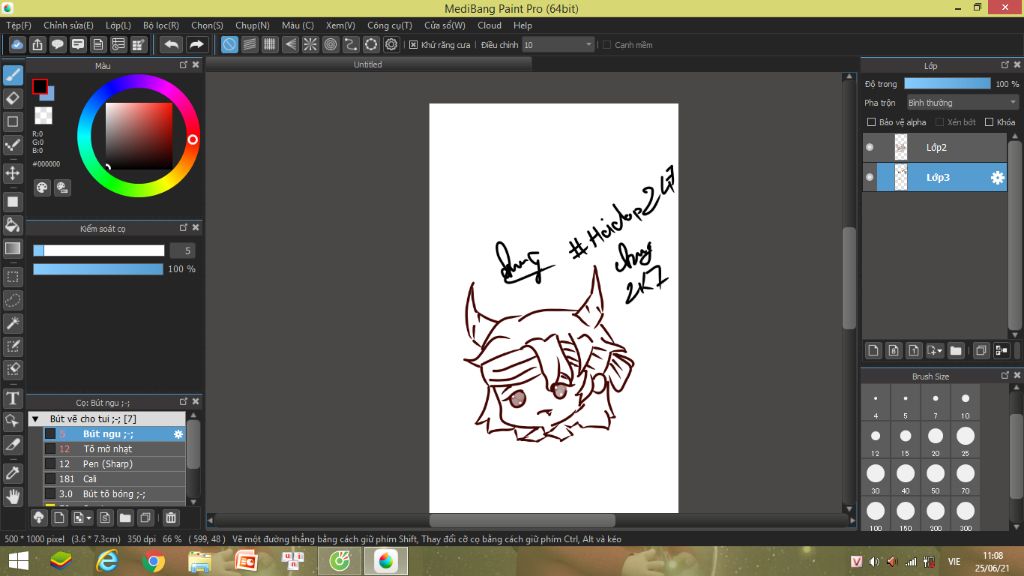Select the Lasso tool

coord(12,300)
